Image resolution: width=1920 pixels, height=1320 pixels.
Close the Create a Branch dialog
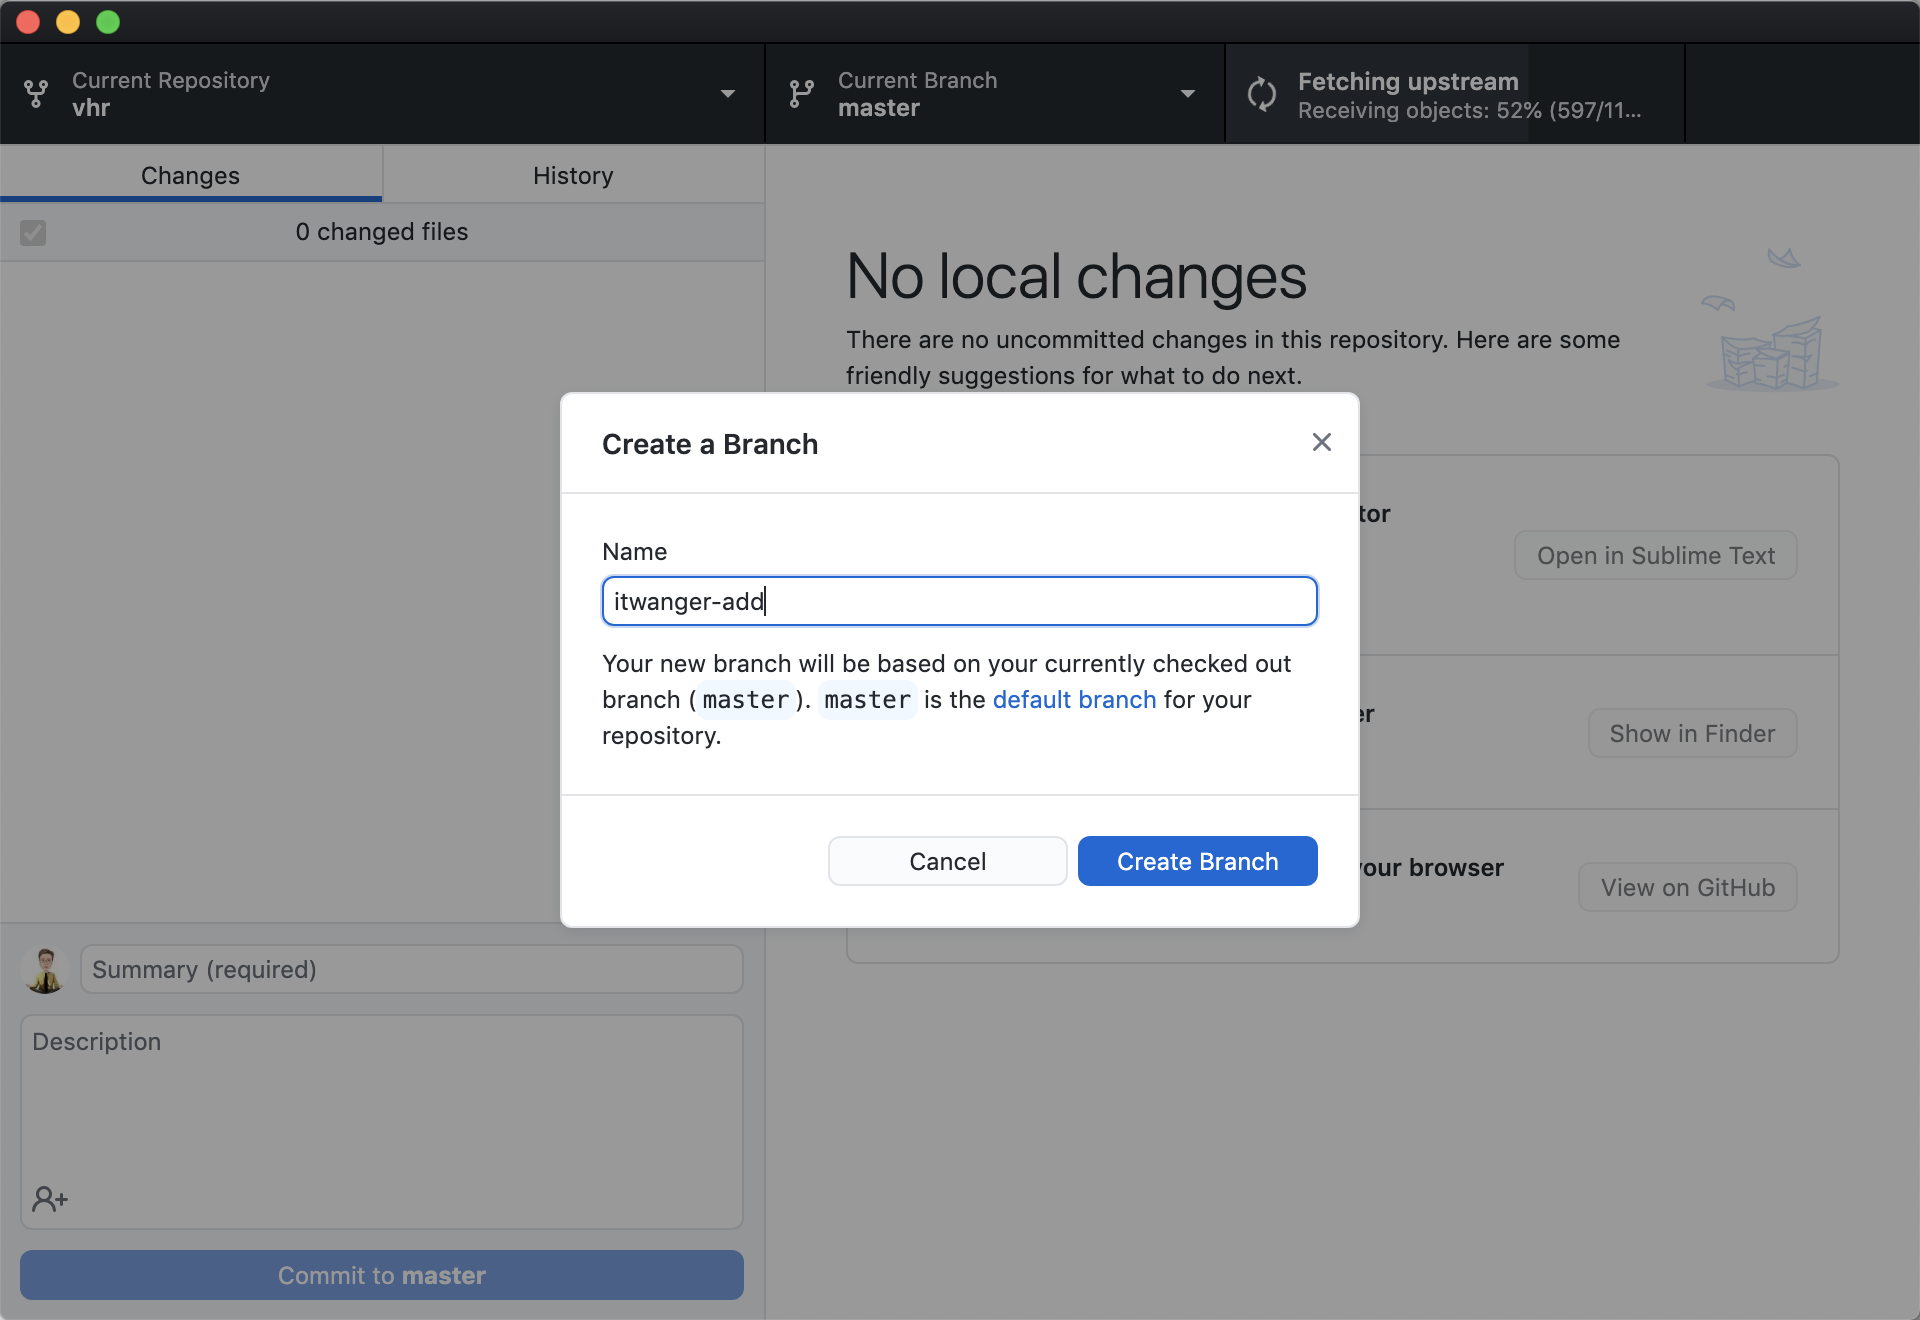point(1321,442)
